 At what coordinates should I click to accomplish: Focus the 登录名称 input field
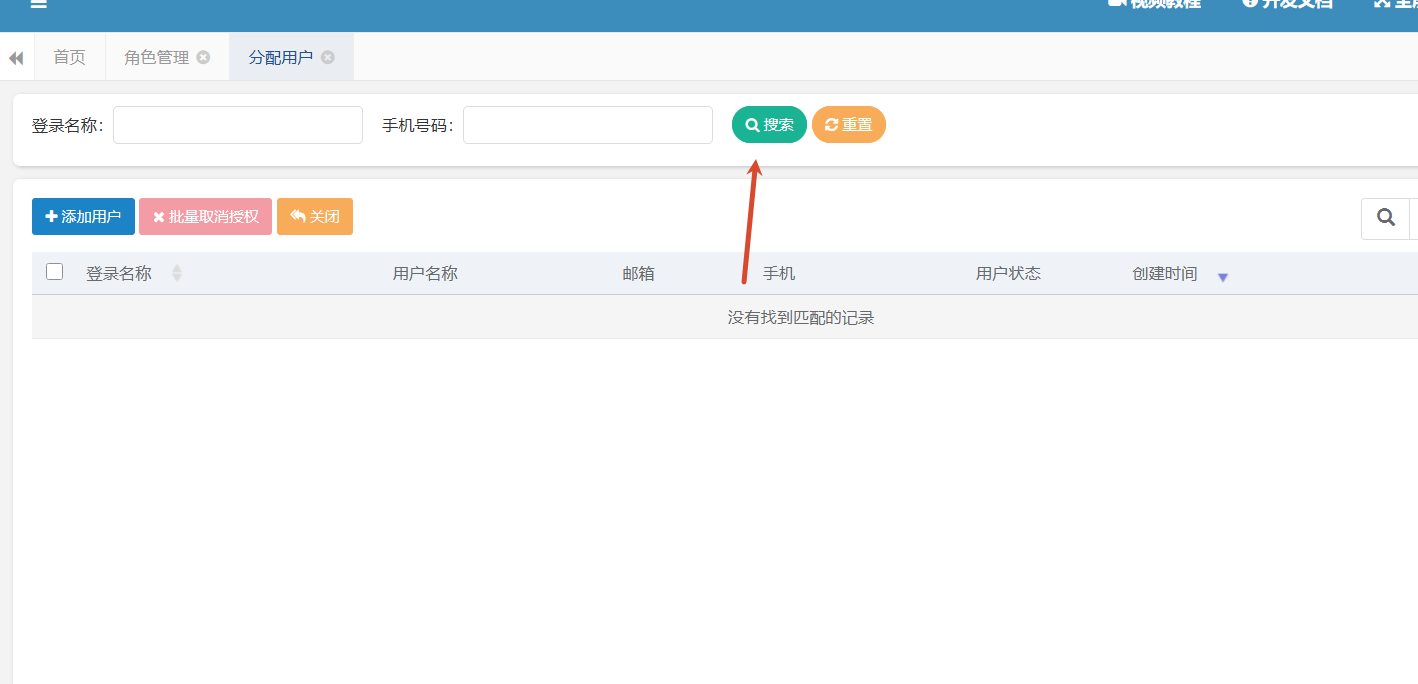click(x=238, y=125)
